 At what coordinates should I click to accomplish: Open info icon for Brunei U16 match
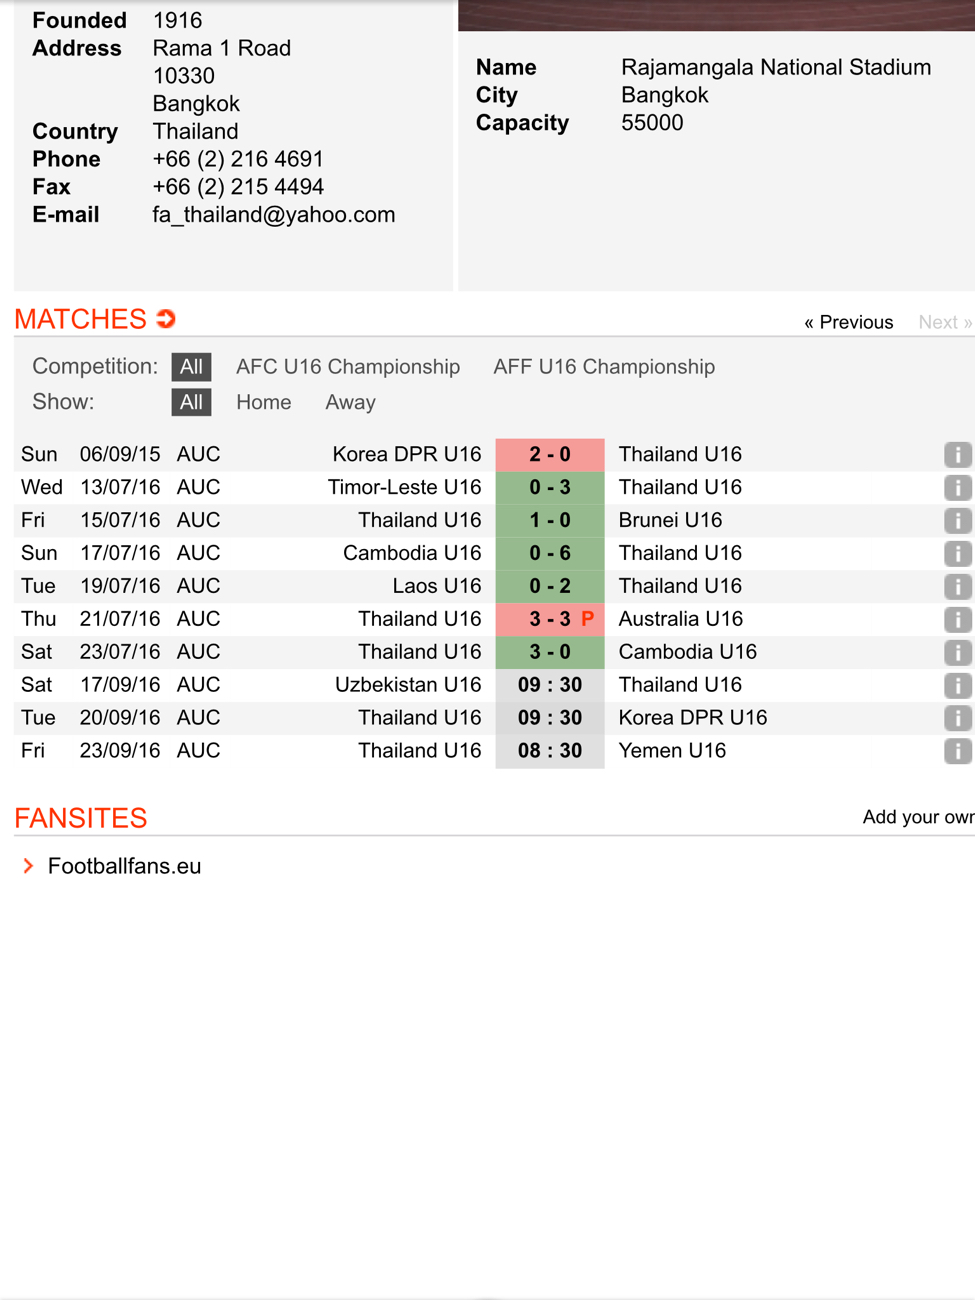(957, 521)
